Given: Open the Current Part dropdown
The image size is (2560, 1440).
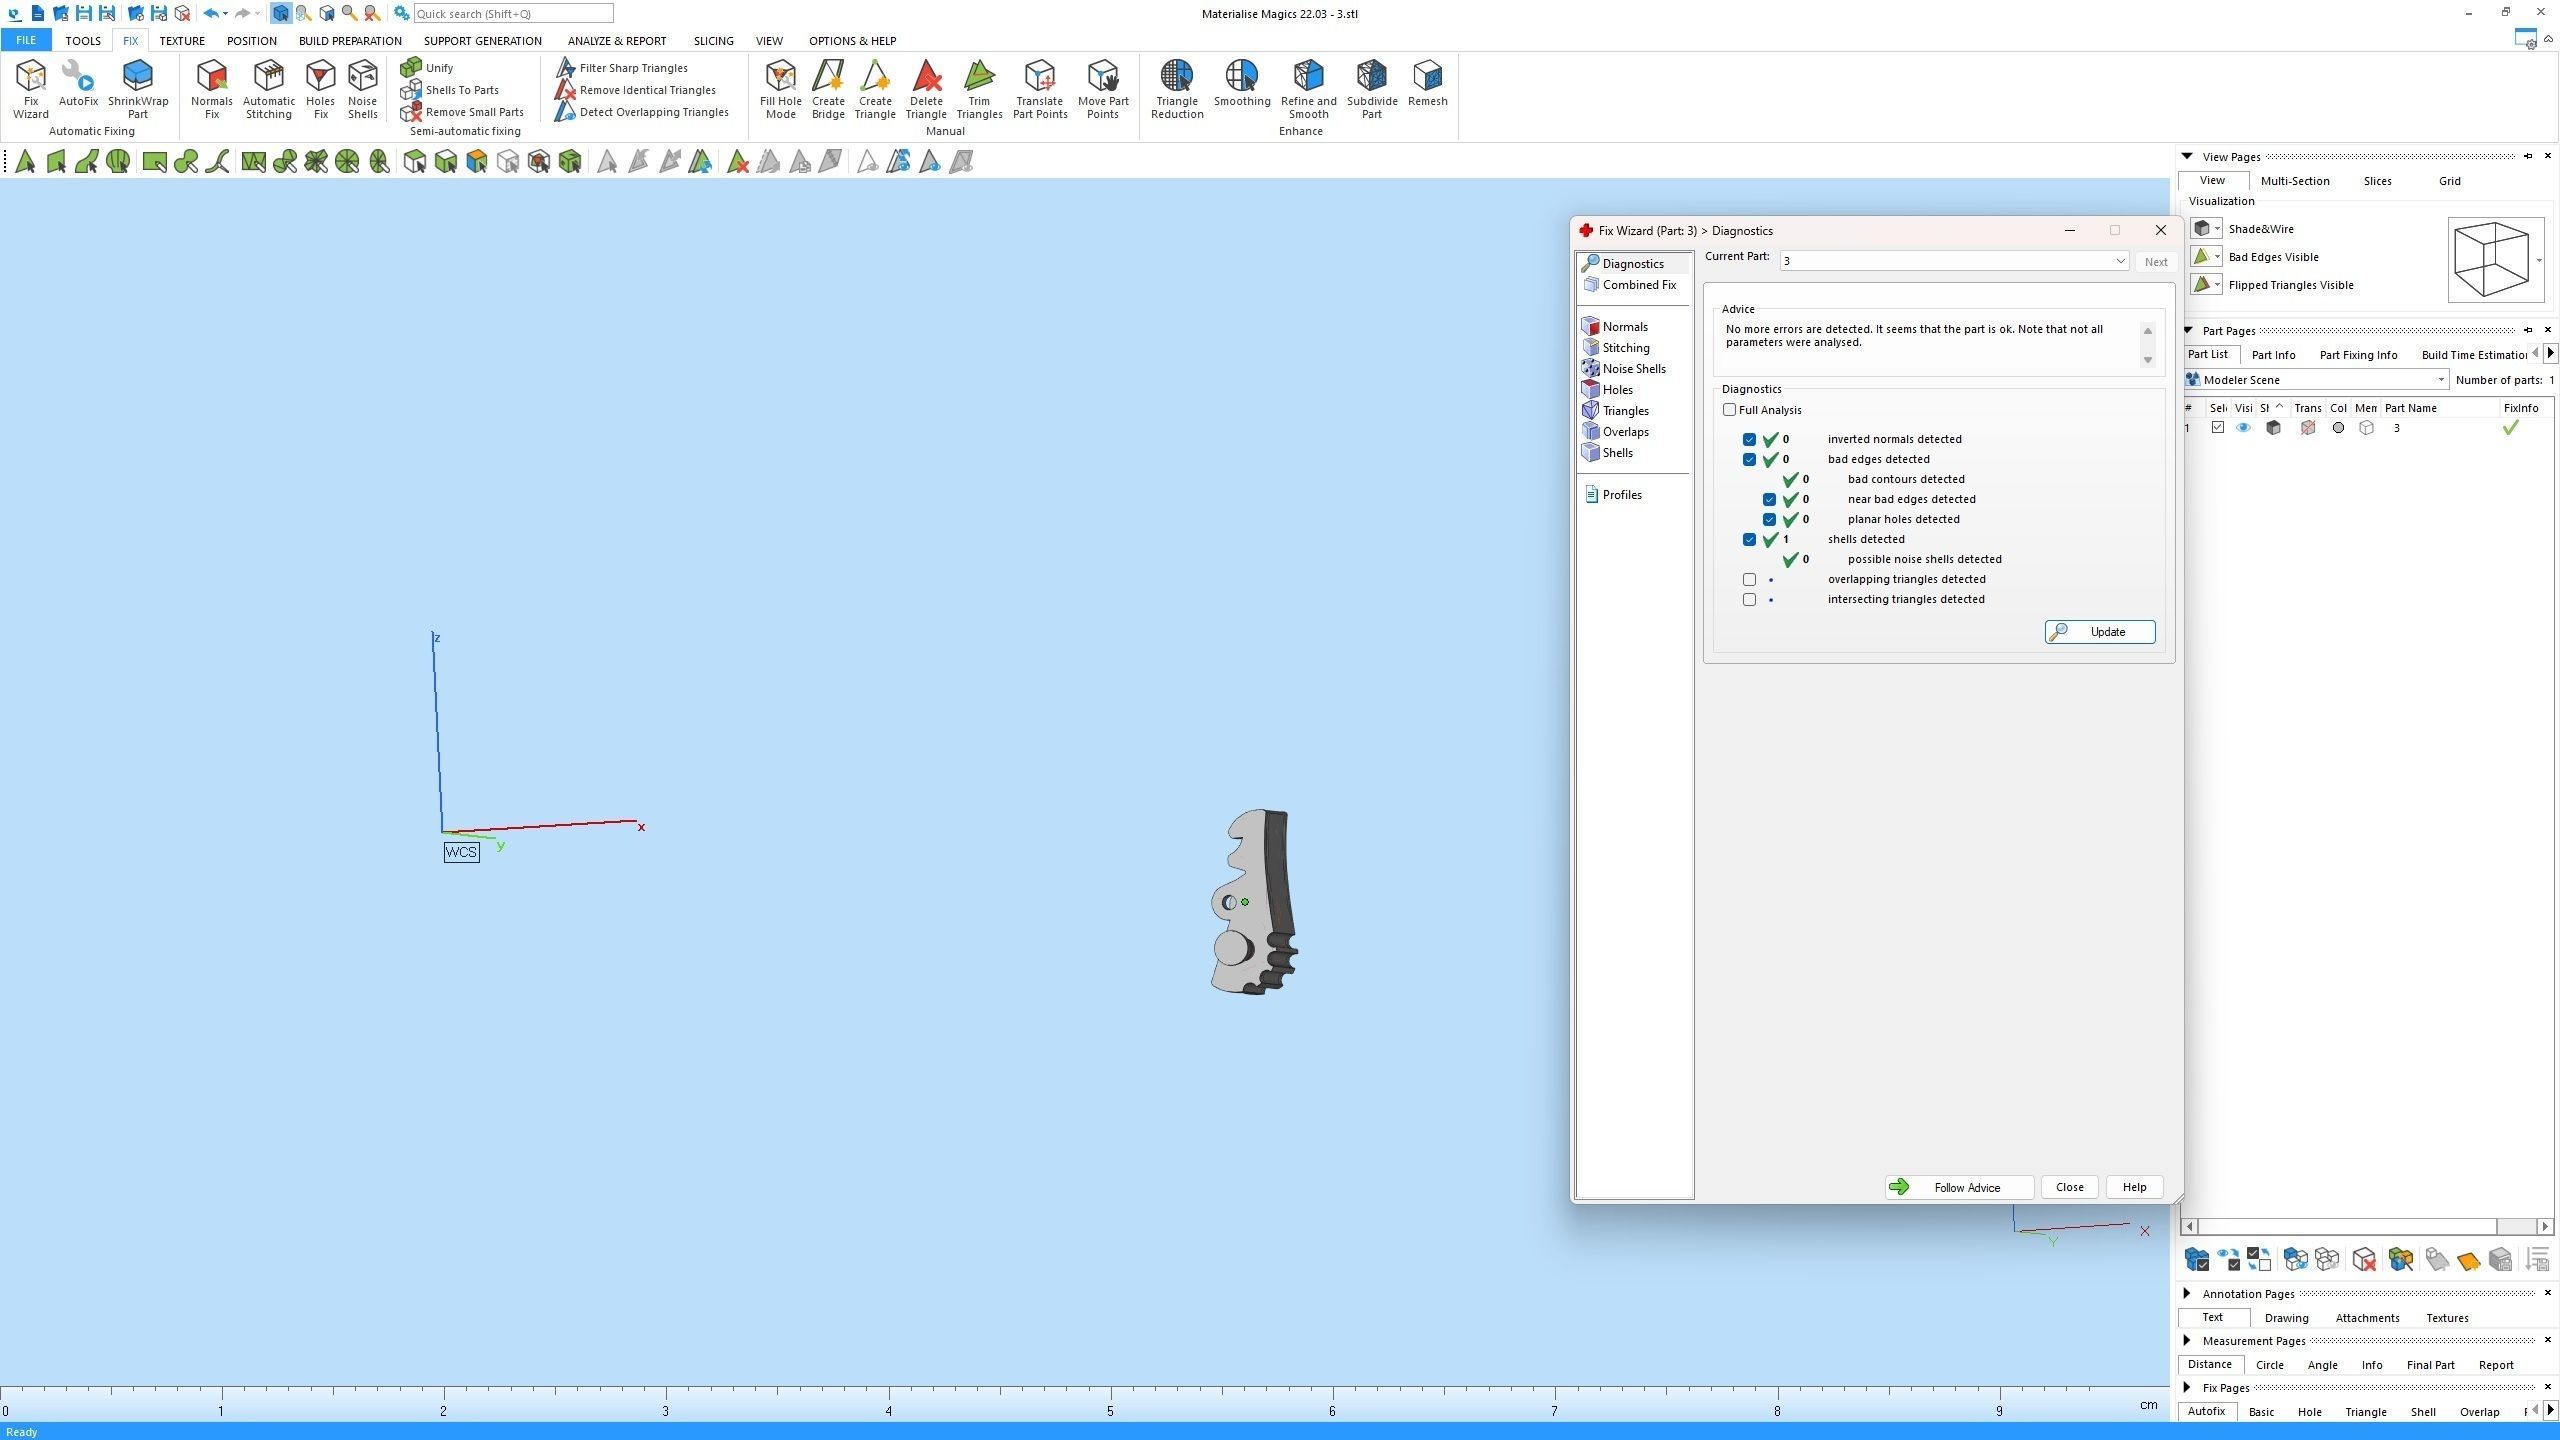Looking at the screenshot, I should [x=2119, y=261].
